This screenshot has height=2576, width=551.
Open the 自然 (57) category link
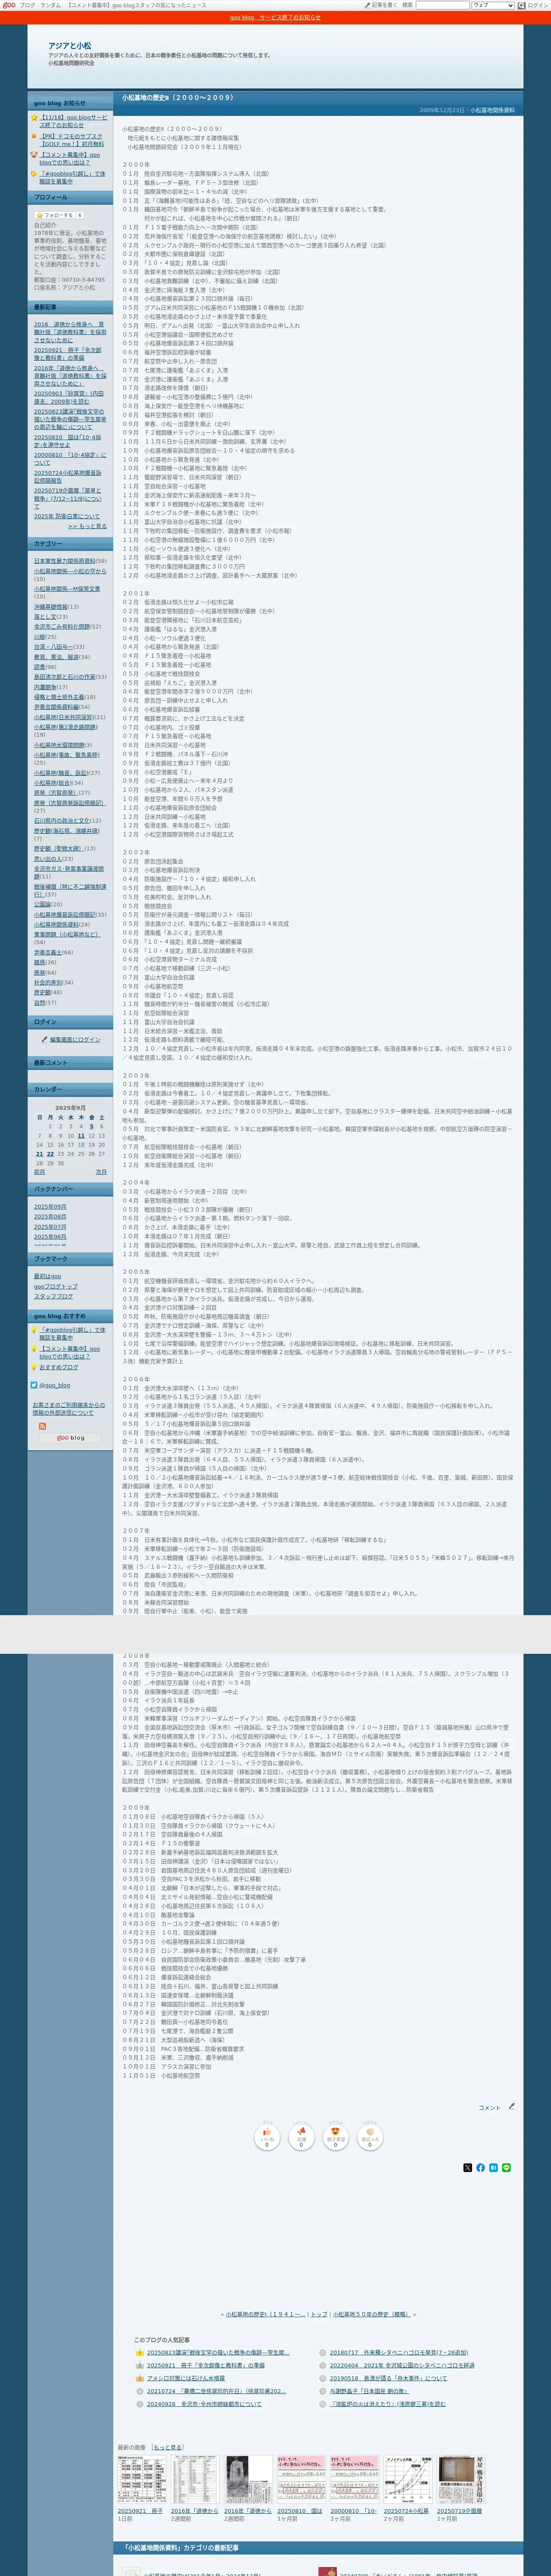click(x=39, y=1002)
